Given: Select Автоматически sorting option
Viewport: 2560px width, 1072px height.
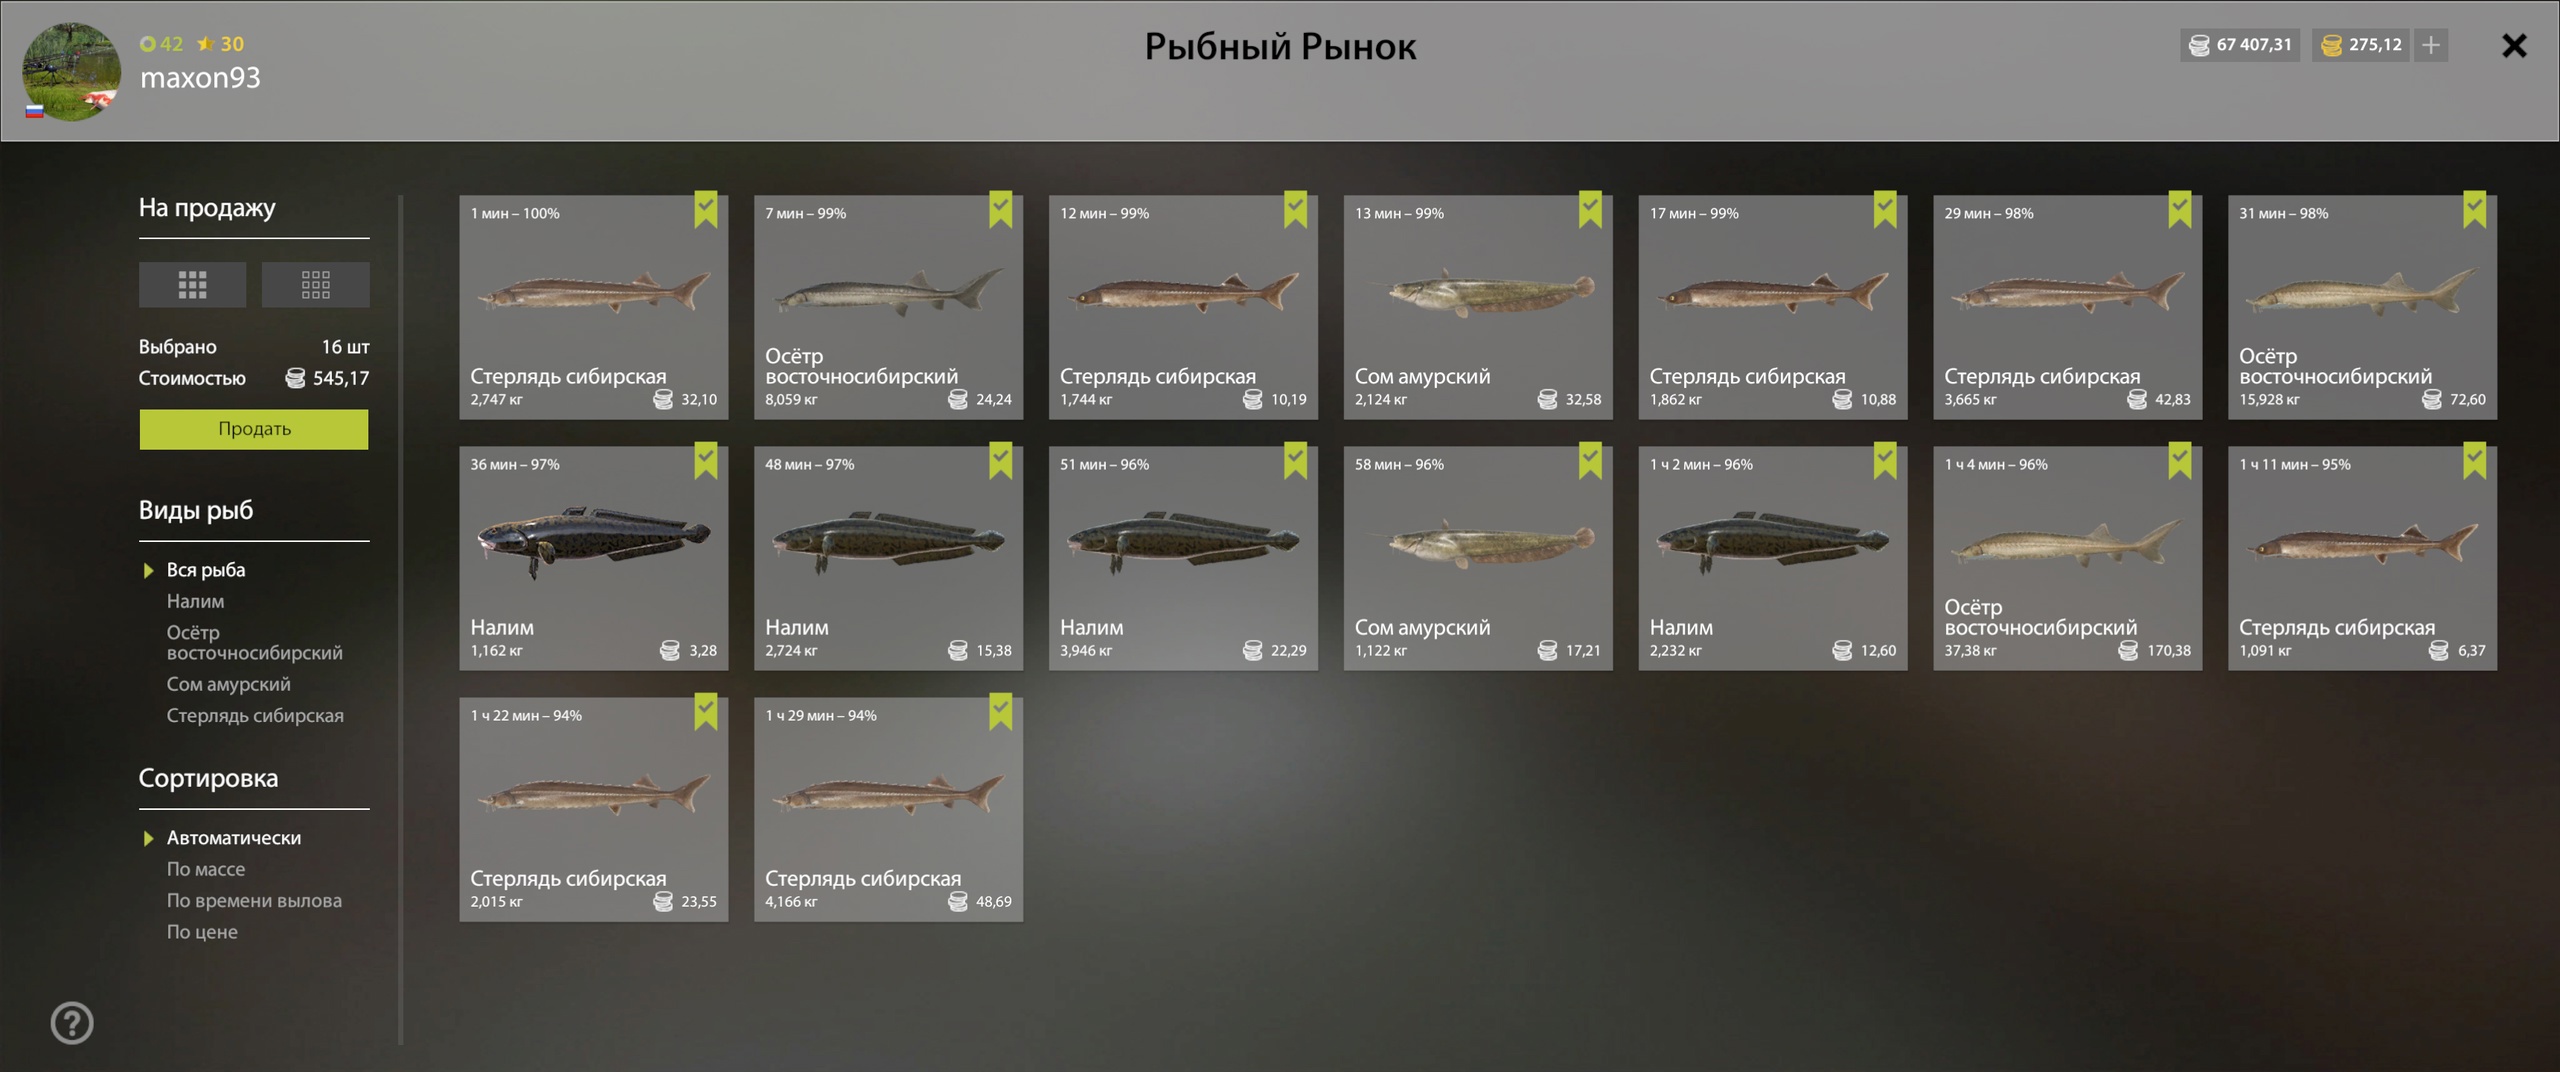Looking at the screenshot, I should (234, 838).
